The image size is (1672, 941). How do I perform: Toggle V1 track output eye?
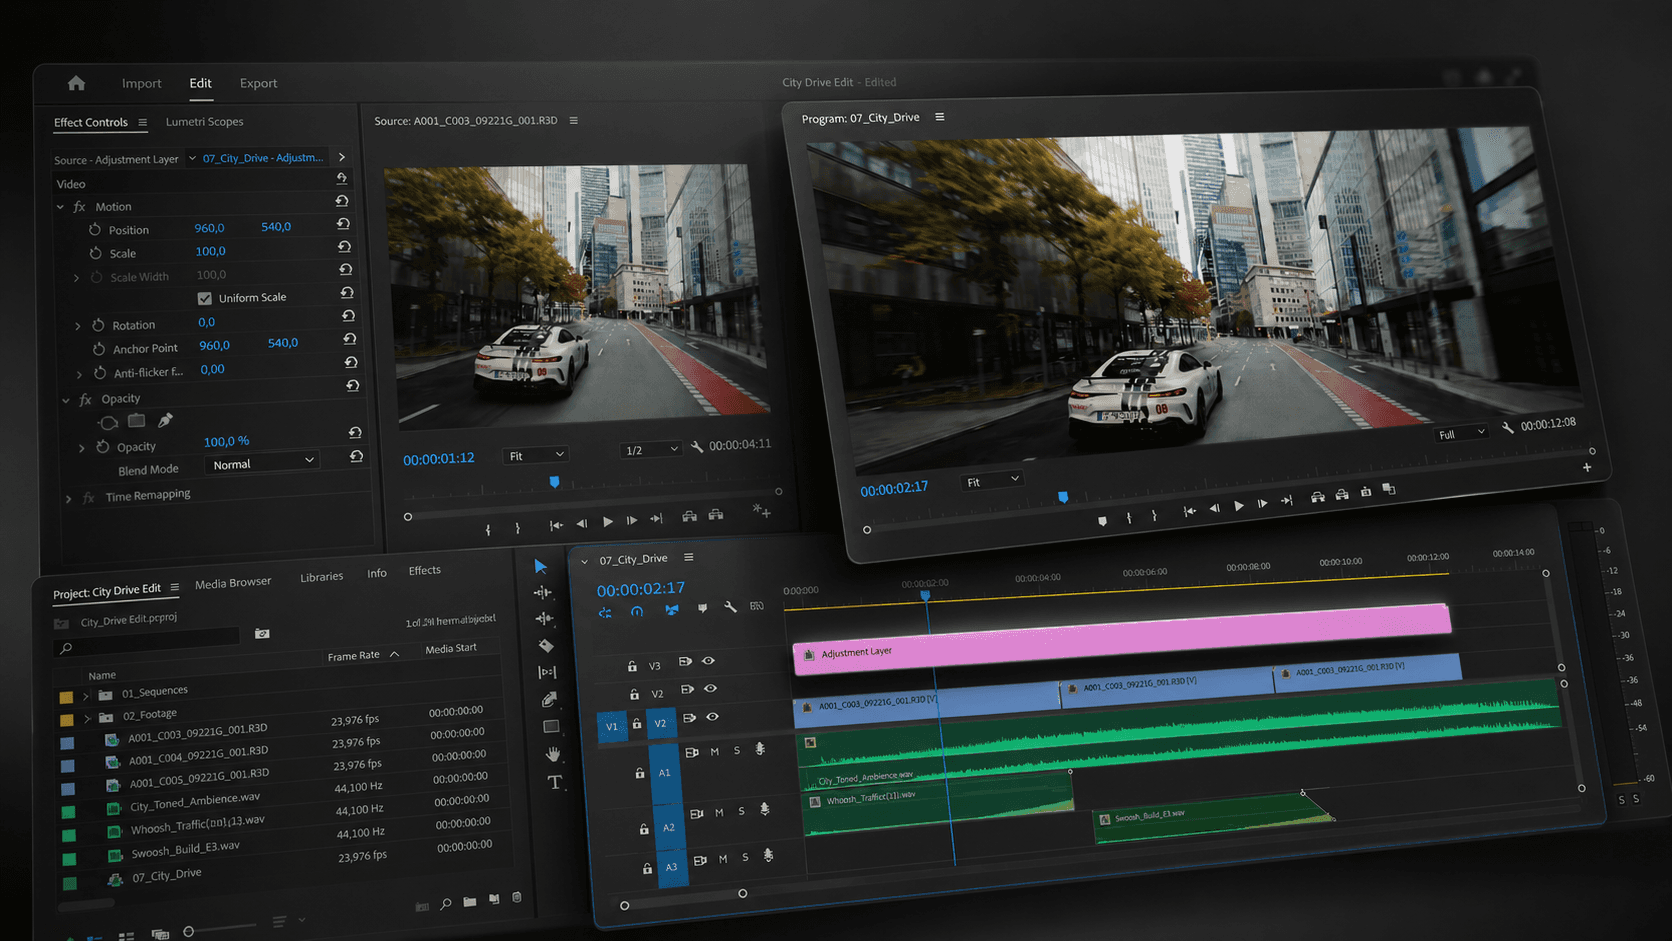[712, 717]
